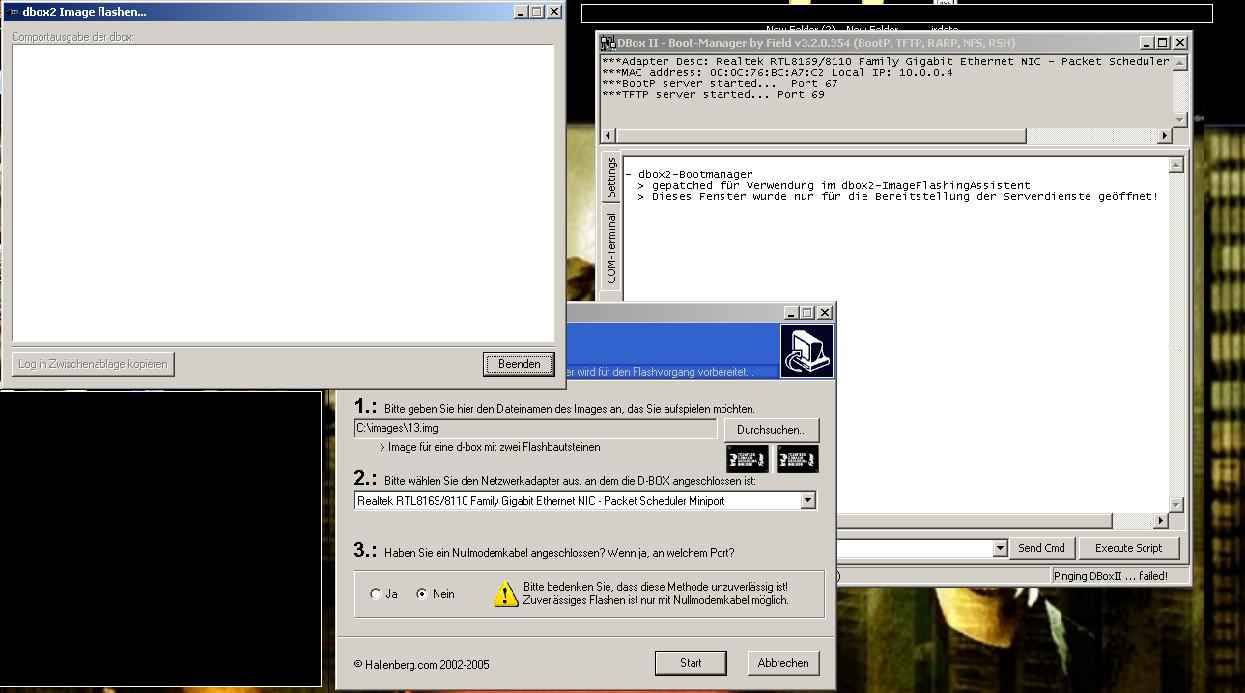Open the network adapter dropdown
Viewport: 1245px width, 693px height.
coord(807,501)
